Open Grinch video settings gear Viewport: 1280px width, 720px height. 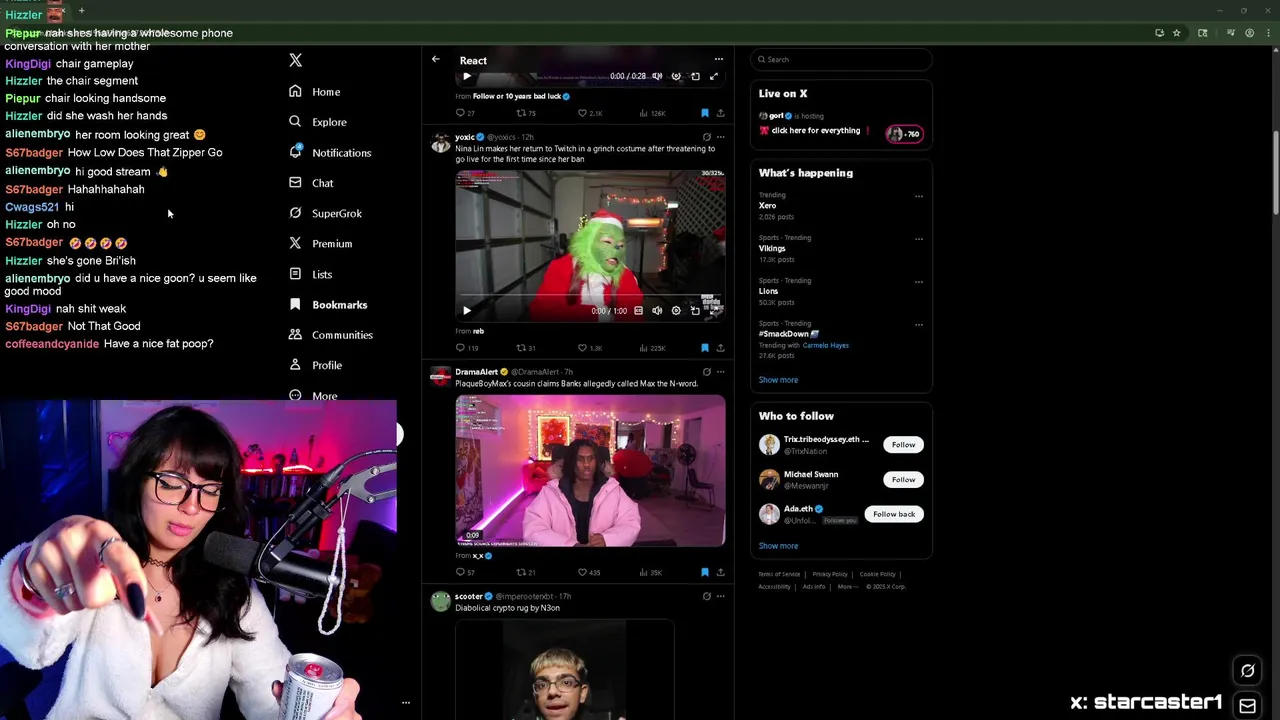pos(676,311)
